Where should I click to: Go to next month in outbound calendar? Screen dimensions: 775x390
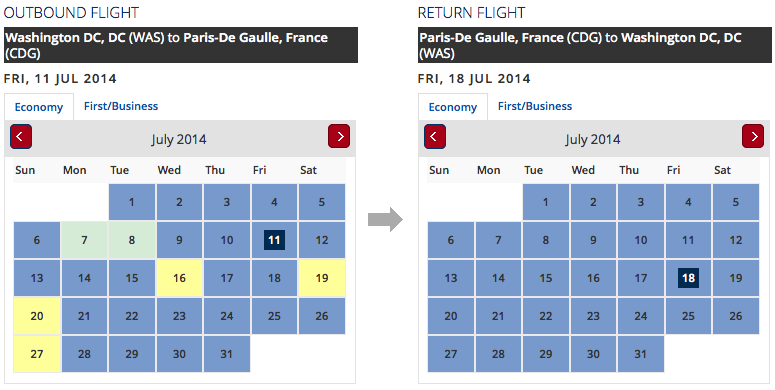click(x=339, y=136)
